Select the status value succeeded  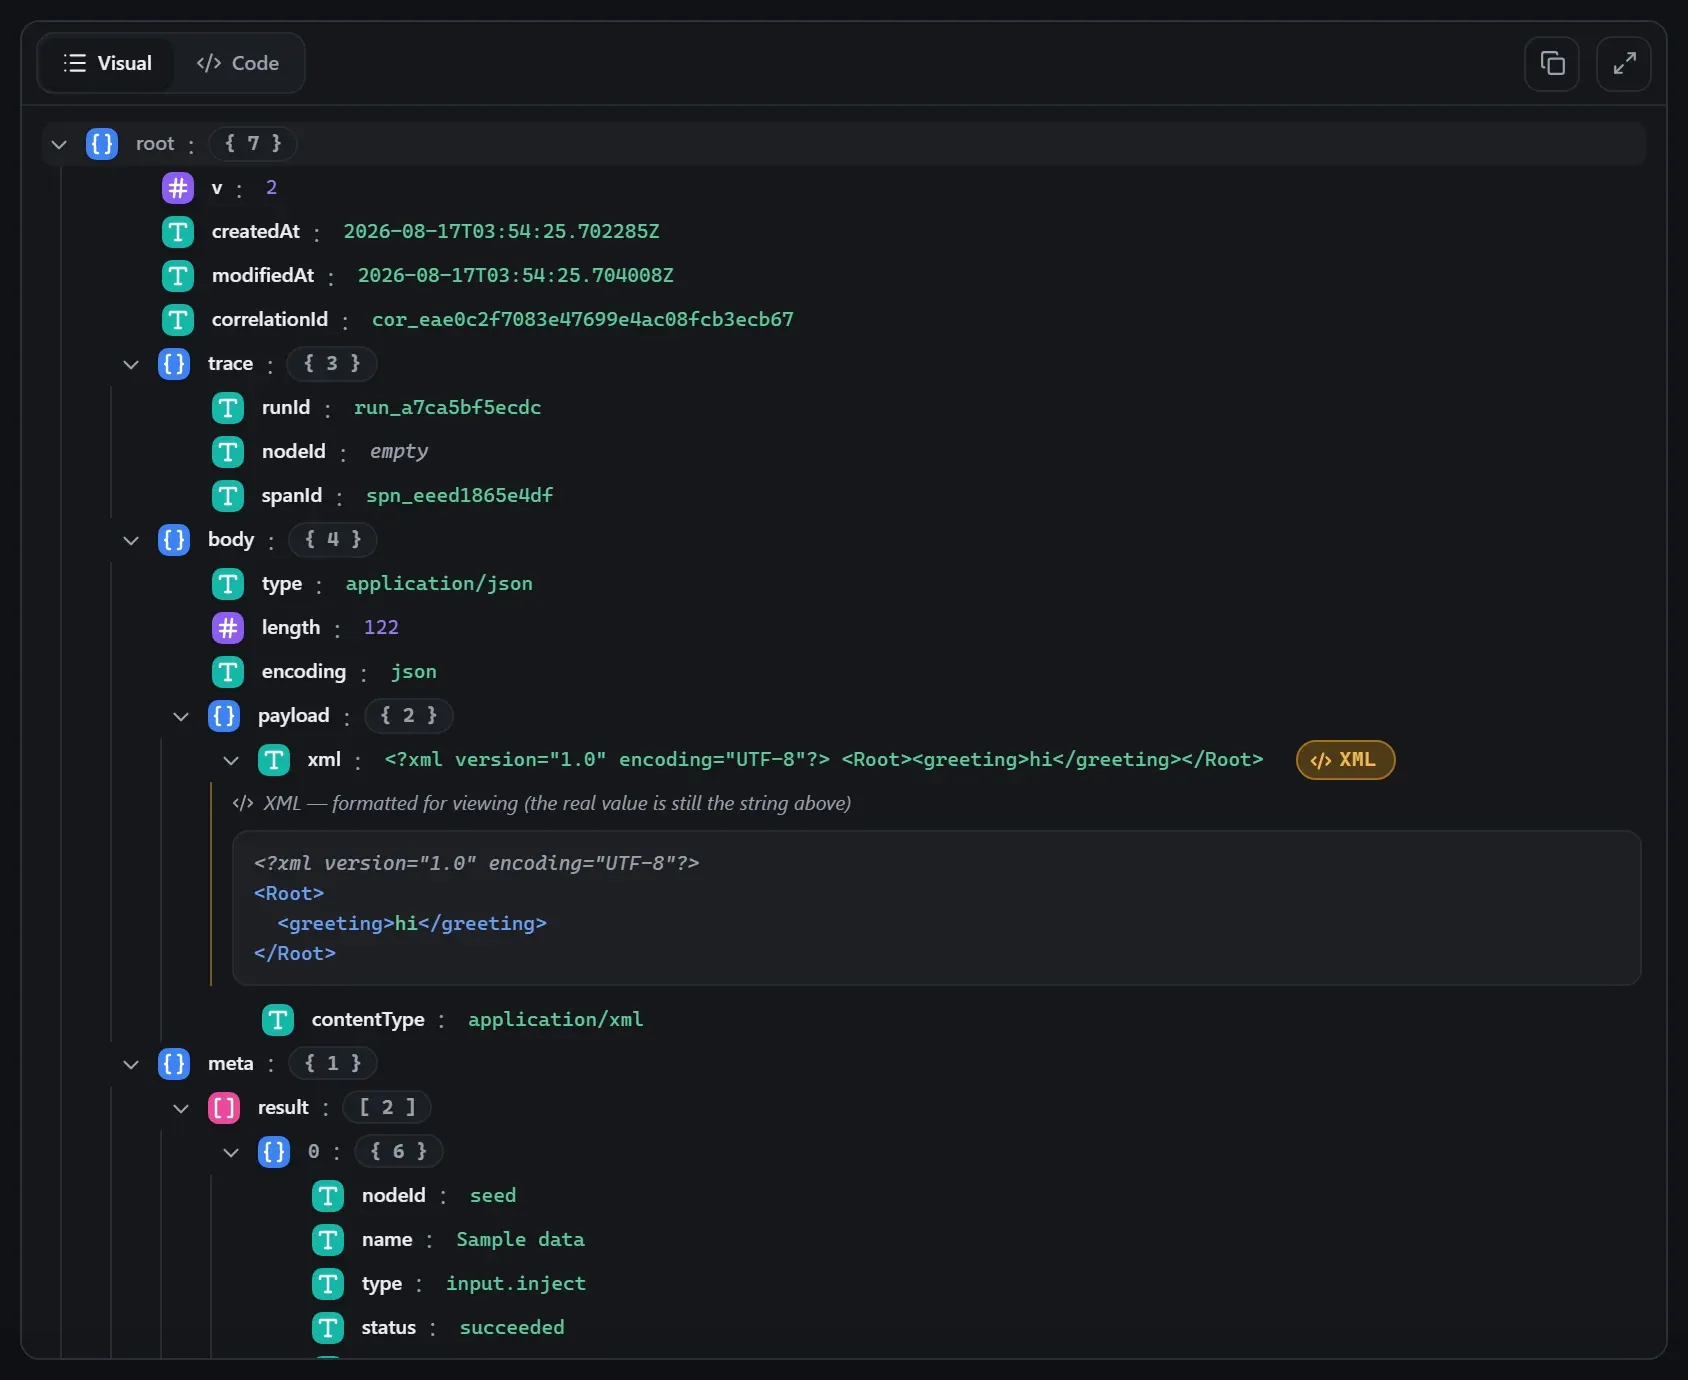(x=512, y=1328)
